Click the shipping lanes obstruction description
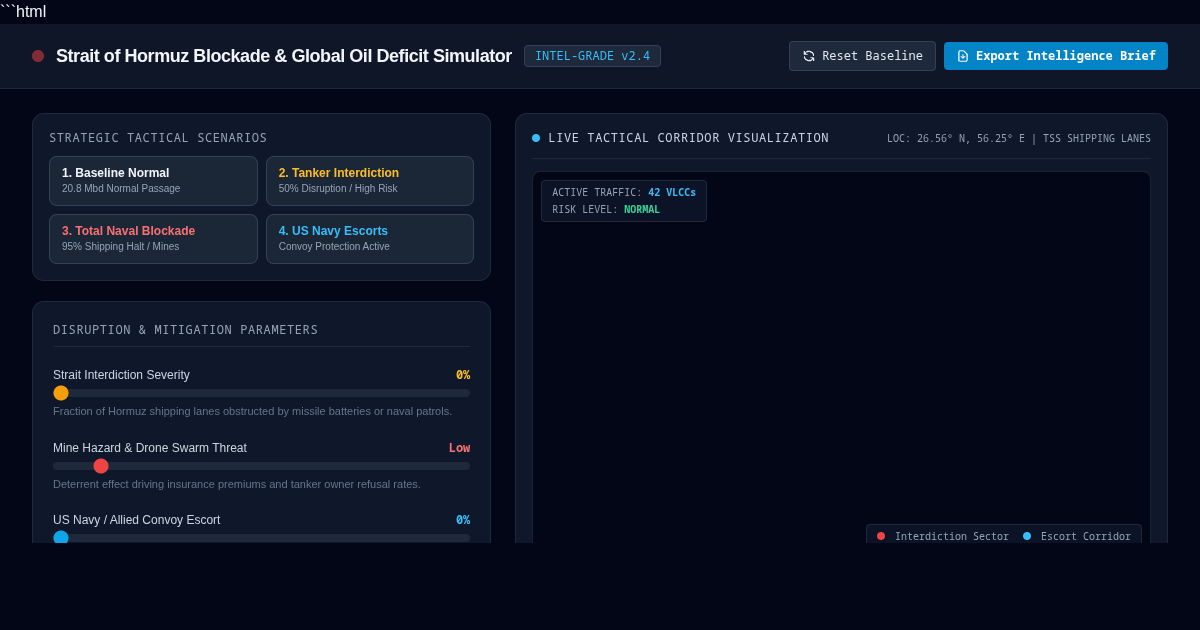The image size is (1200, 630). click(252, 411)
